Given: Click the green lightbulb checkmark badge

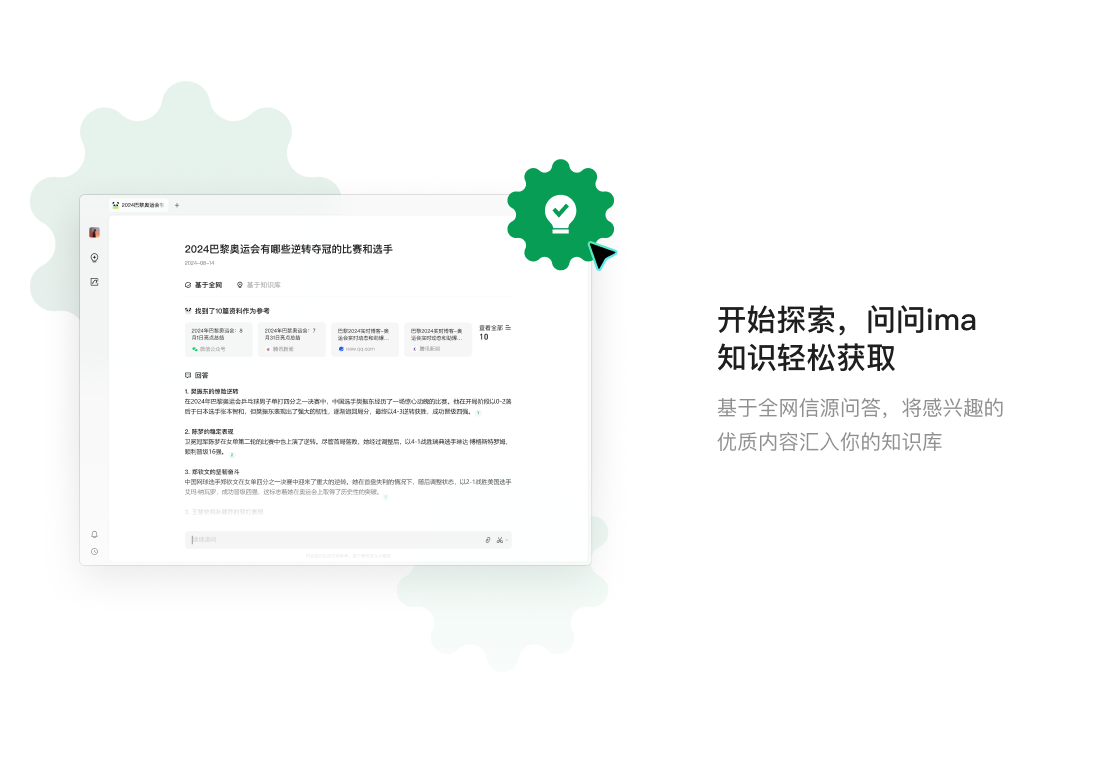Looking at the screenshot, I should (x=561, y=214).
